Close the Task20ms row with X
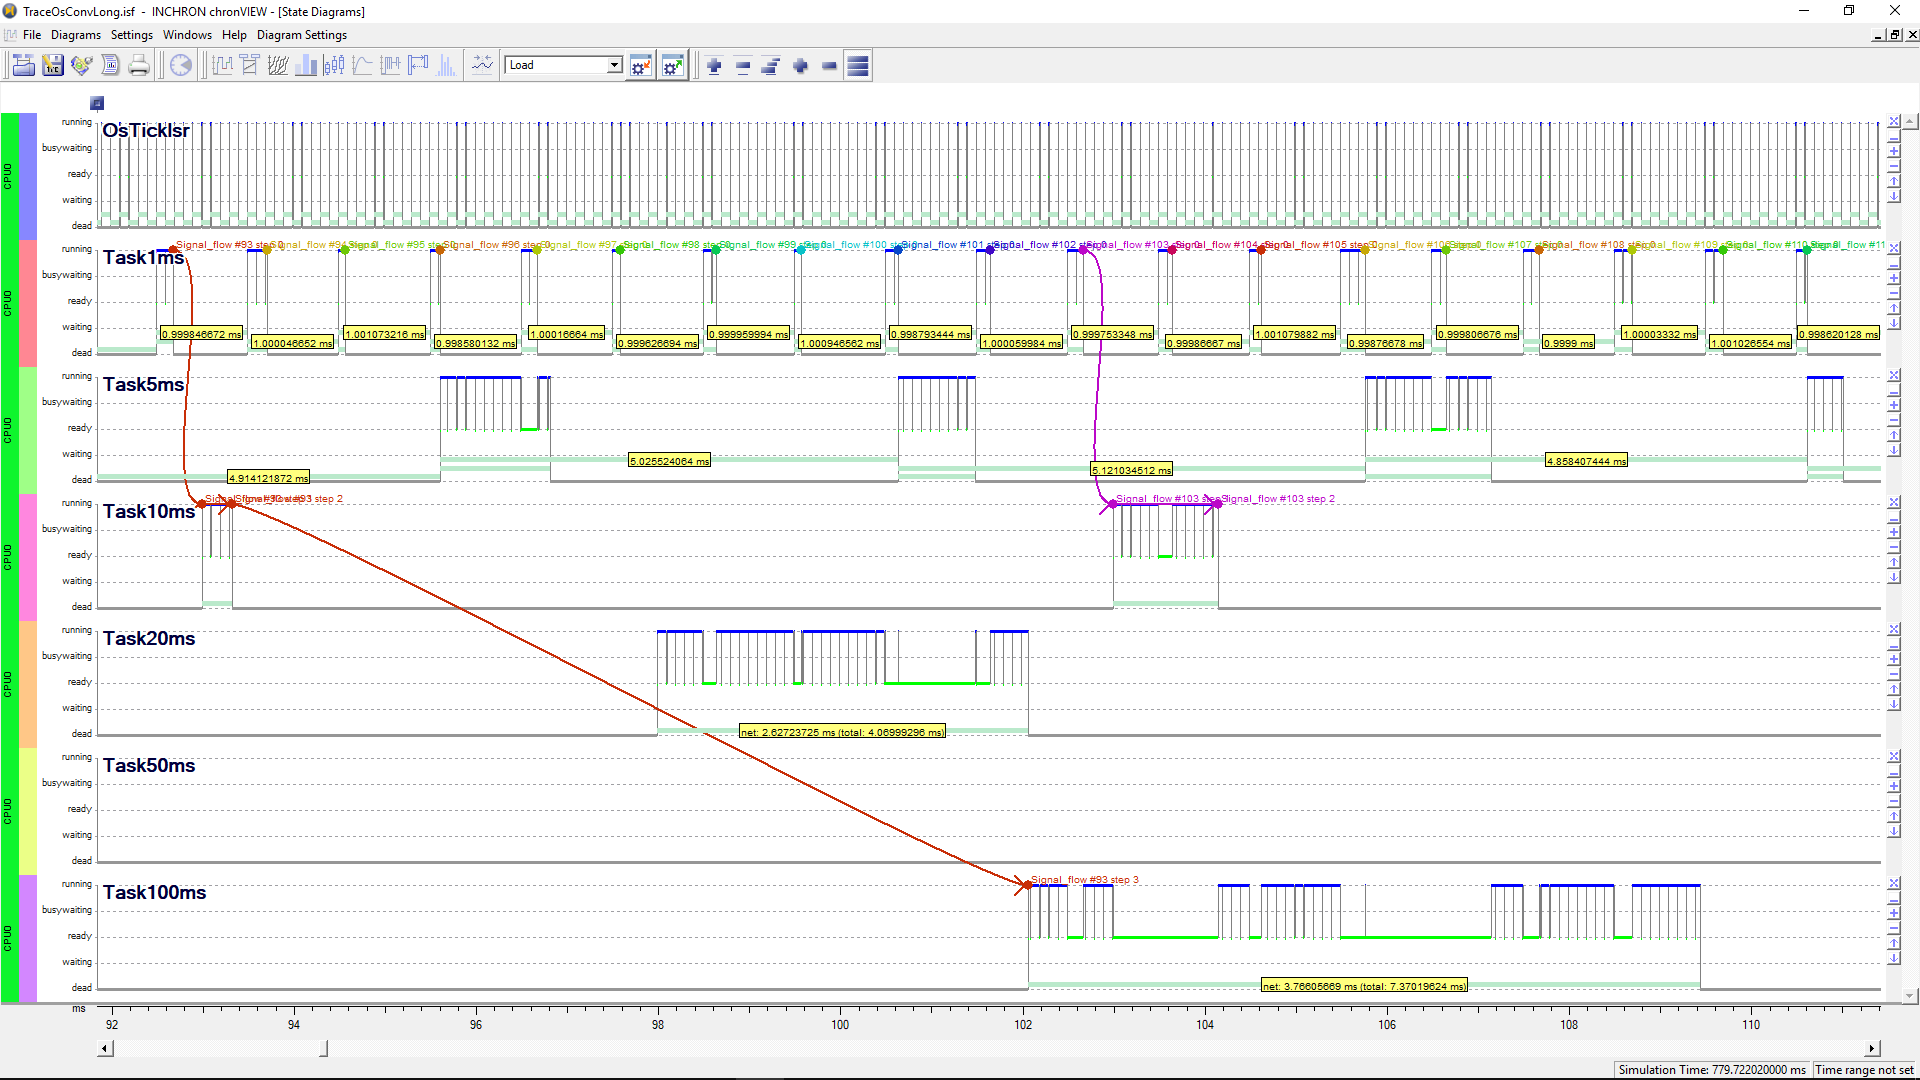 coord(1894,630)
